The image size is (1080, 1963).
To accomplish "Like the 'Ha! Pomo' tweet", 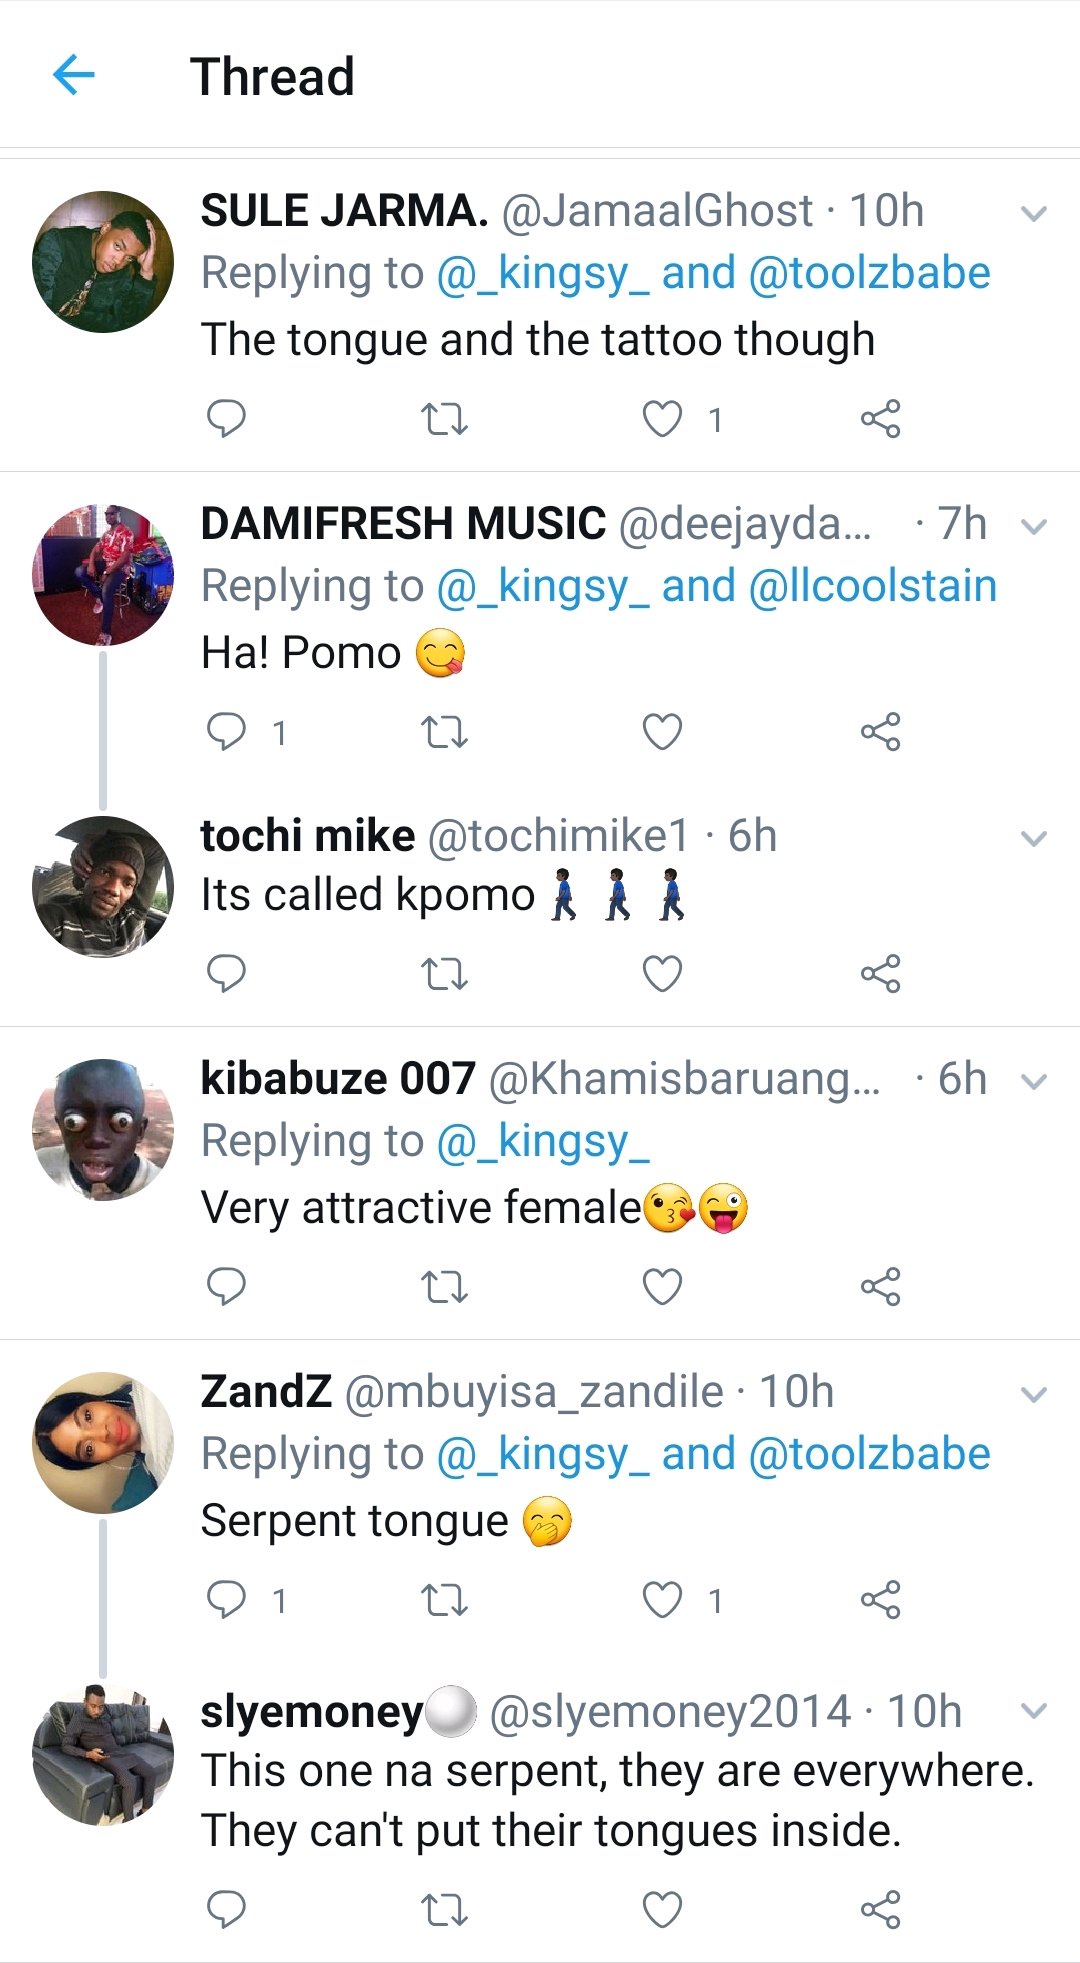I will (662, 732).
